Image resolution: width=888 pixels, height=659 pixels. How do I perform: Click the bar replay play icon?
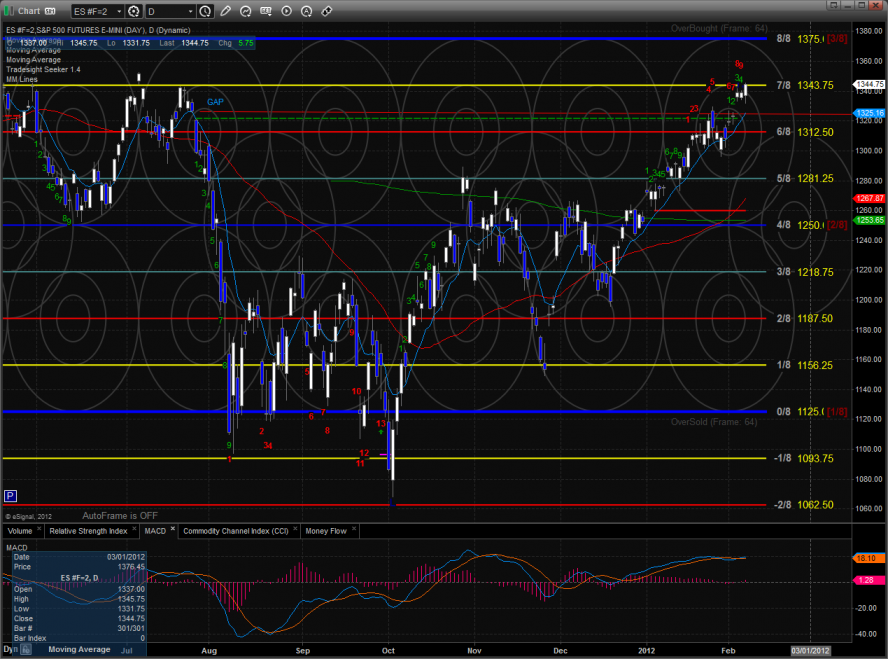(287, 11)
